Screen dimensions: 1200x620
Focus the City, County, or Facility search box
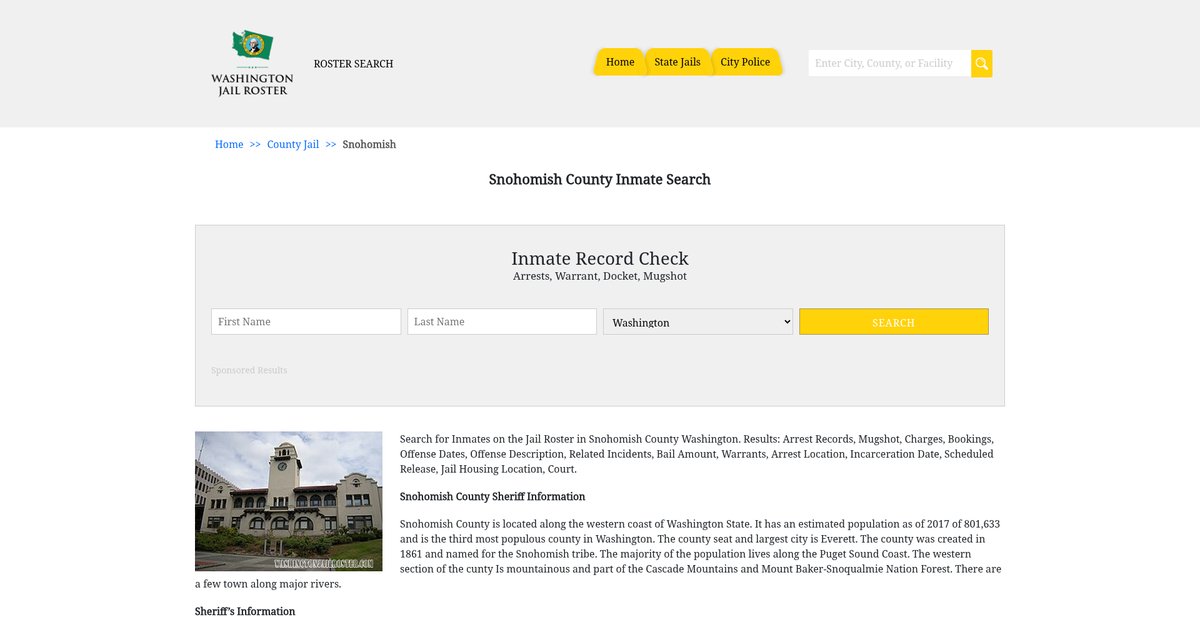tap(888, 63)
